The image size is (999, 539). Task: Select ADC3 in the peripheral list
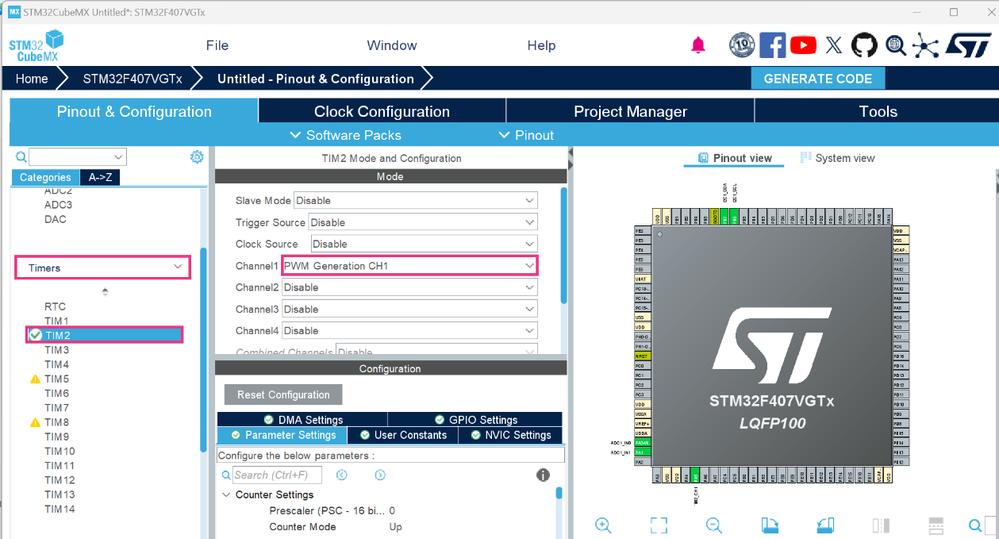58,205
